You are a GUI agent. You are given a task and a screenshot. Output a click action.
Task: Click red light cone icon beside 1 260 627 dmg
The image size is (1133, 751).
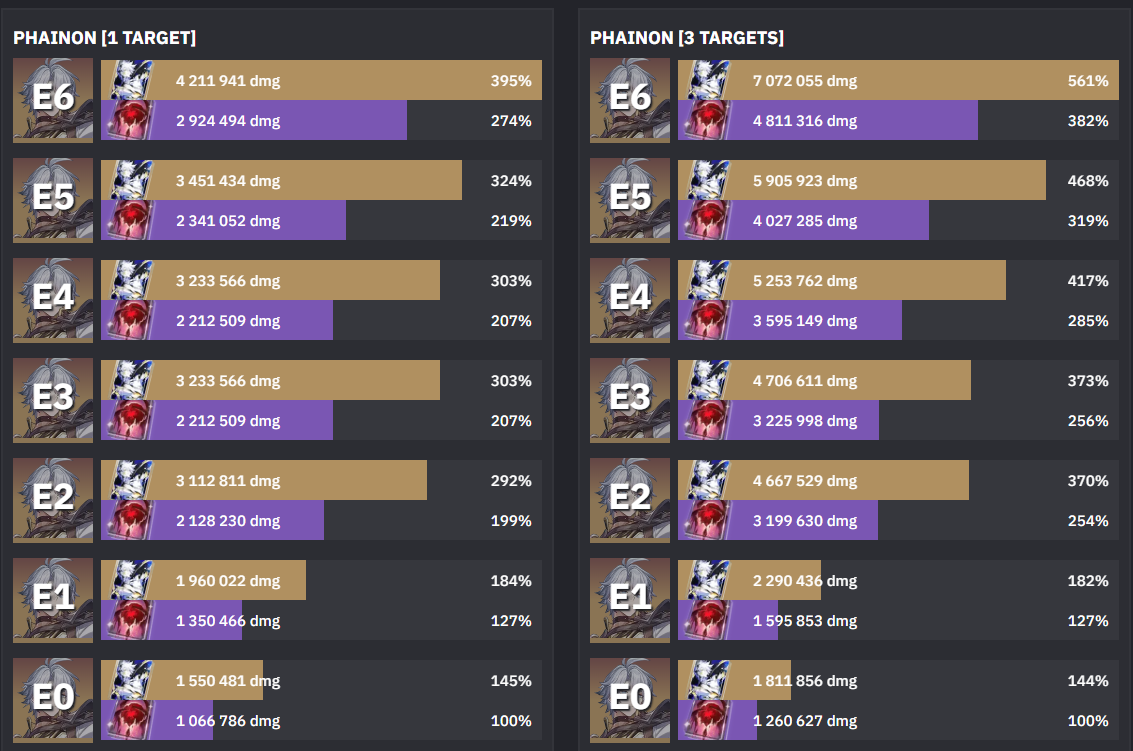(x=705, y=720)
